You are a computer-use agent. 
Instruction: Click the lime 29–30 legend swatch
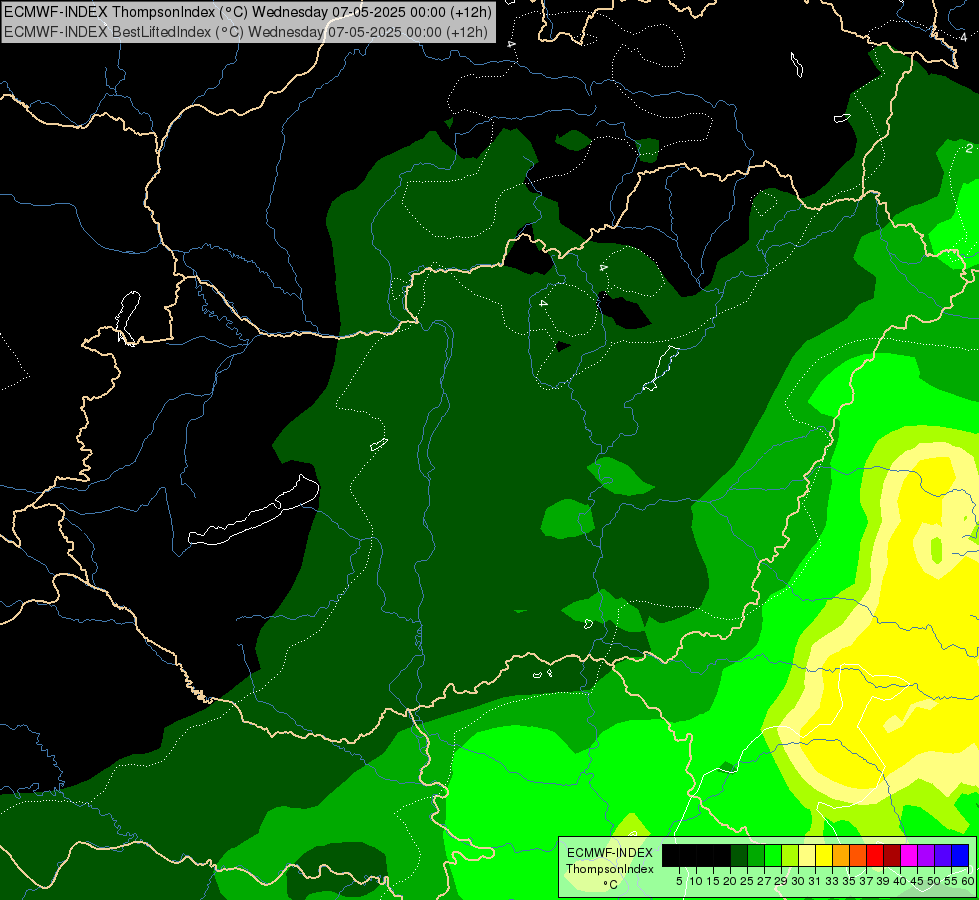[x=790, y=855]
